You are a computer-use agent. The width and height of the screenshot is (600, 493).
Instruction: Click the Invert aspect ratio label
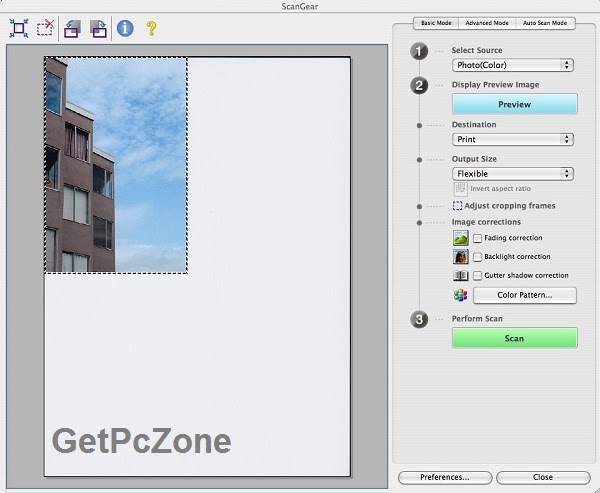(x=501, y=189)
